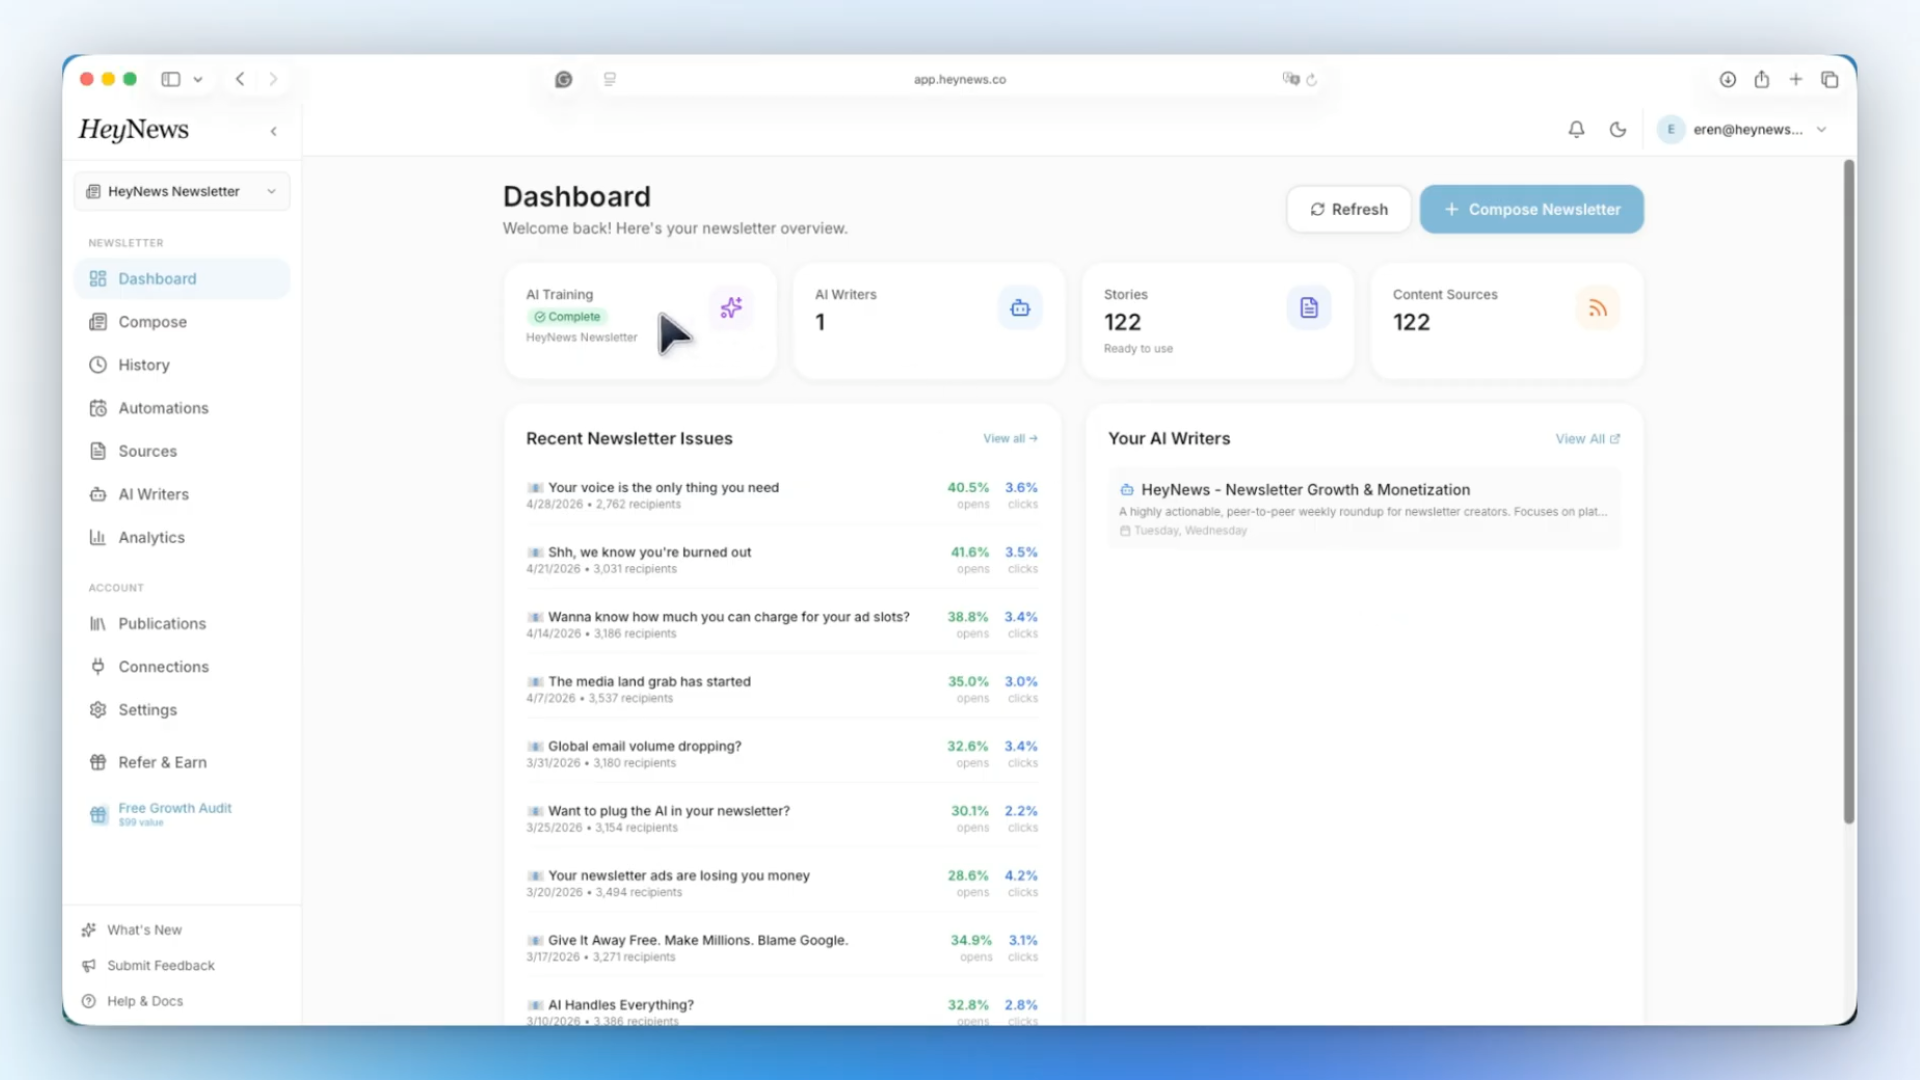This screenshot has height=1080, width=1920.
Task: Click the page vertical scrollbar
Action: coord(1849,492)
